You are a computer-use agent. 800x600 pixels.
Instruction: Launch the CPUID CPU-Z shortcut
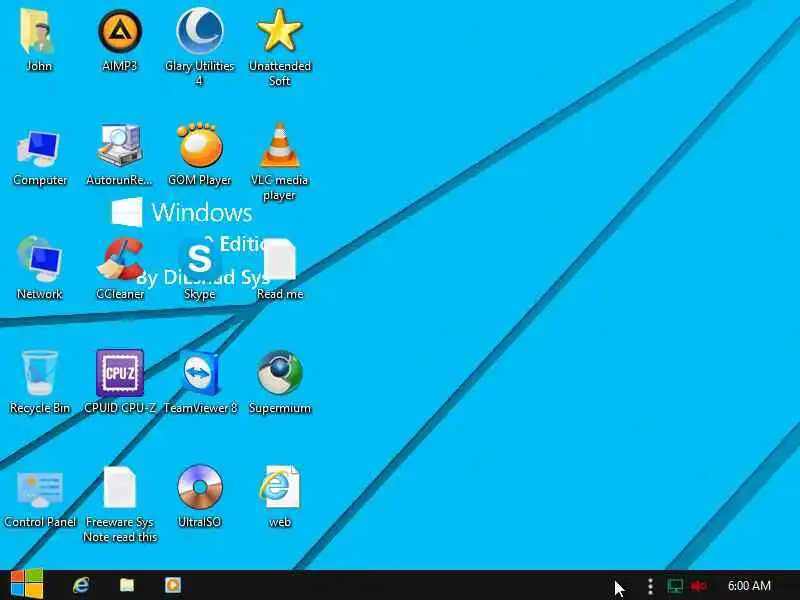[x=120, y=373]
